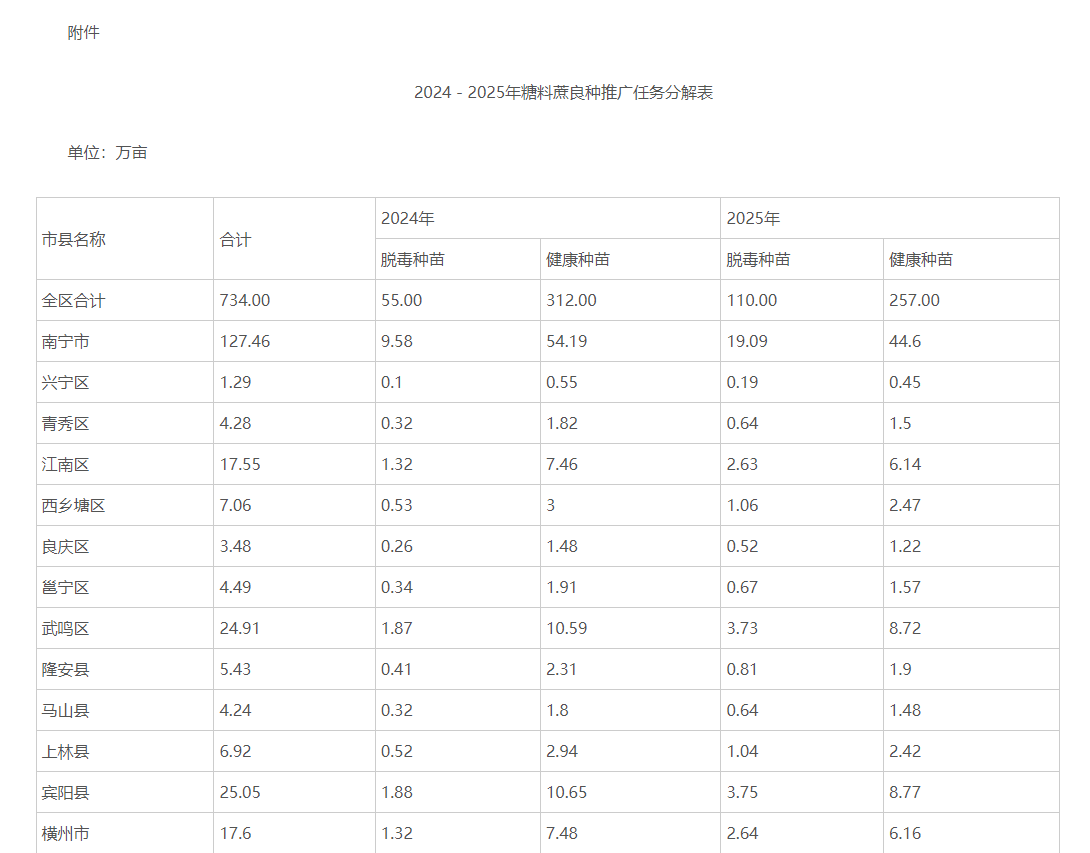Viewport: 1090px width, 853px height.
Task: Select the first 脱毒种苗 subheader under 2024年
Action: point(408,258)
